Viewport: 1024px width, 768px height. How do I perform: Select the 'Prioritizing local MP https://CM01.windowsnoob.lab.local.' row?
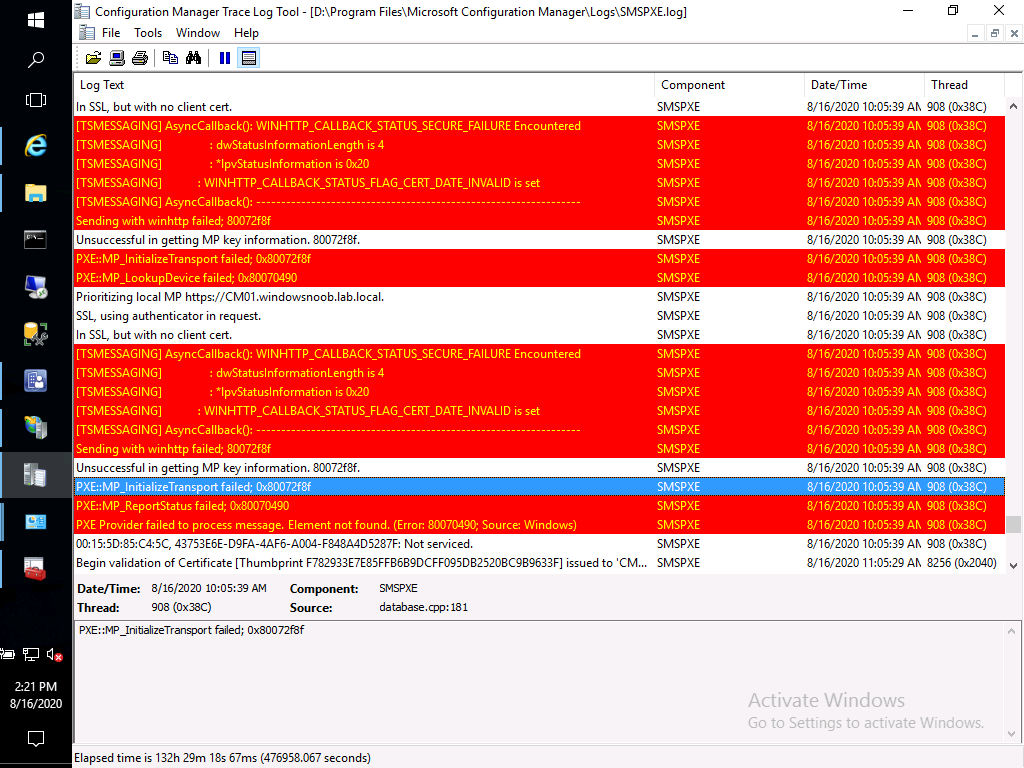coord(539,297)
